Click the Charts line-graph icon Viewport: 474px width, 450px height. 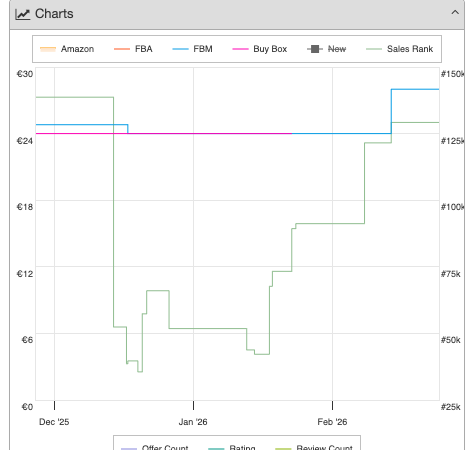point(23,14)
